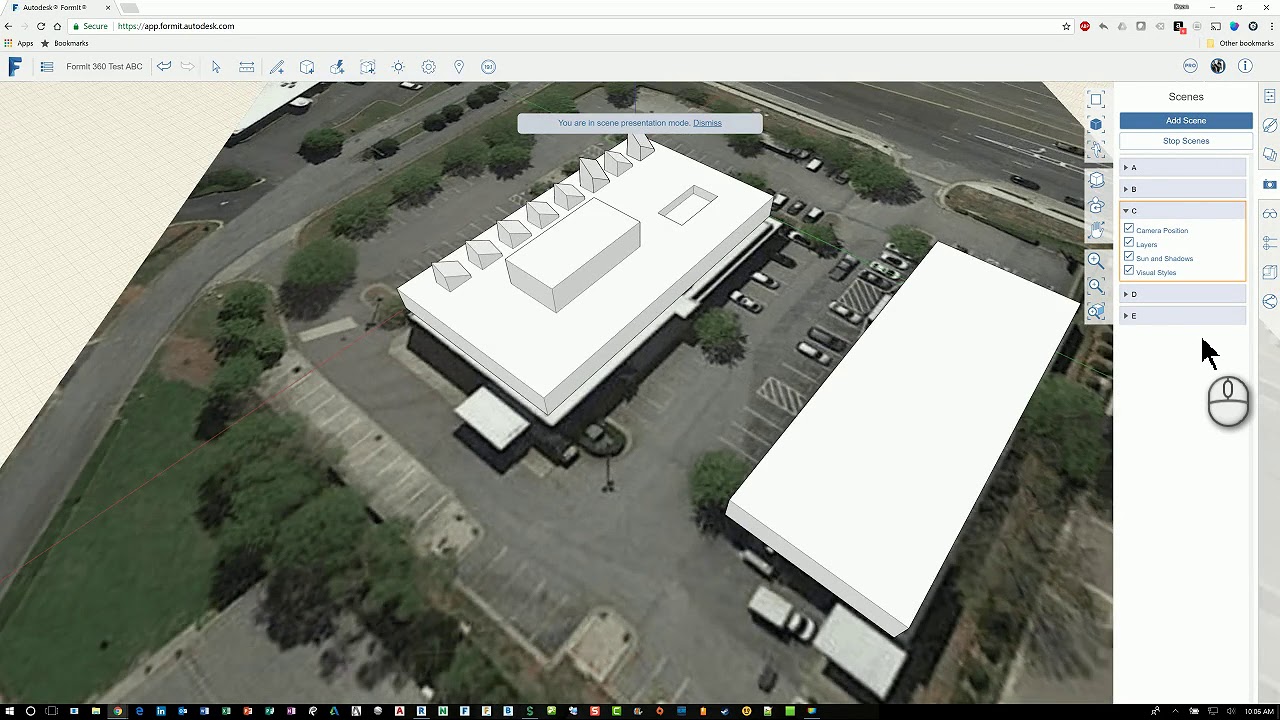Uncheck Visual Styles for scene C

tap(1129, 271)
